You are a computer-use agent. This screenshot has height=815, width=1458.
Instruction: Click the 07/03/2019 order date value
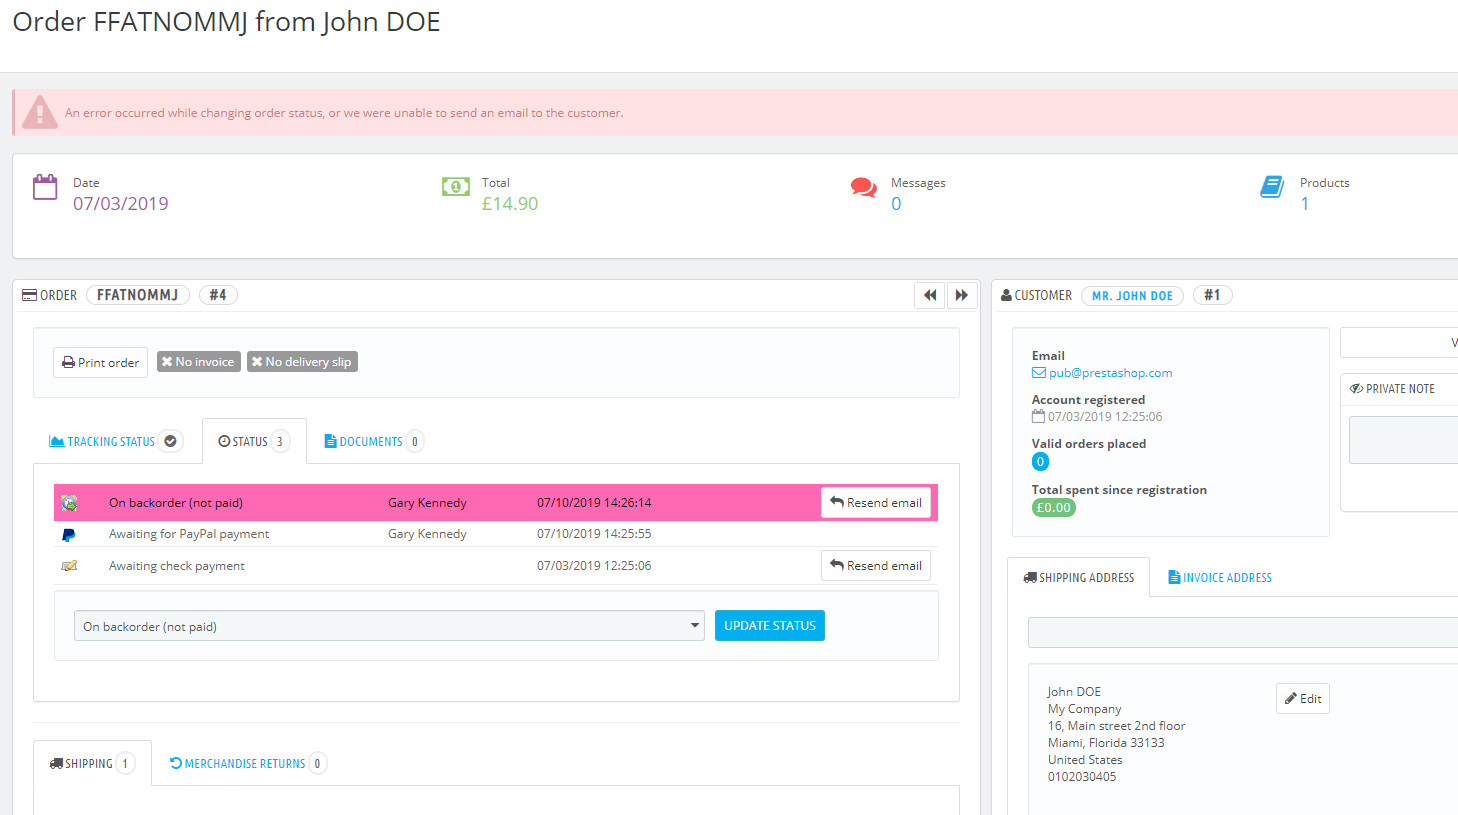tap(121, 204)
